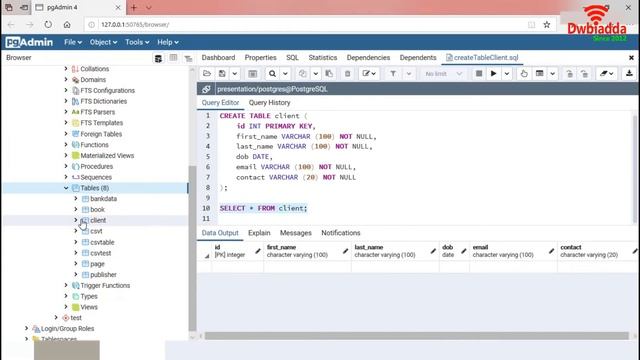Open the Object menu

pyautogui.click(x=103, y=42)
